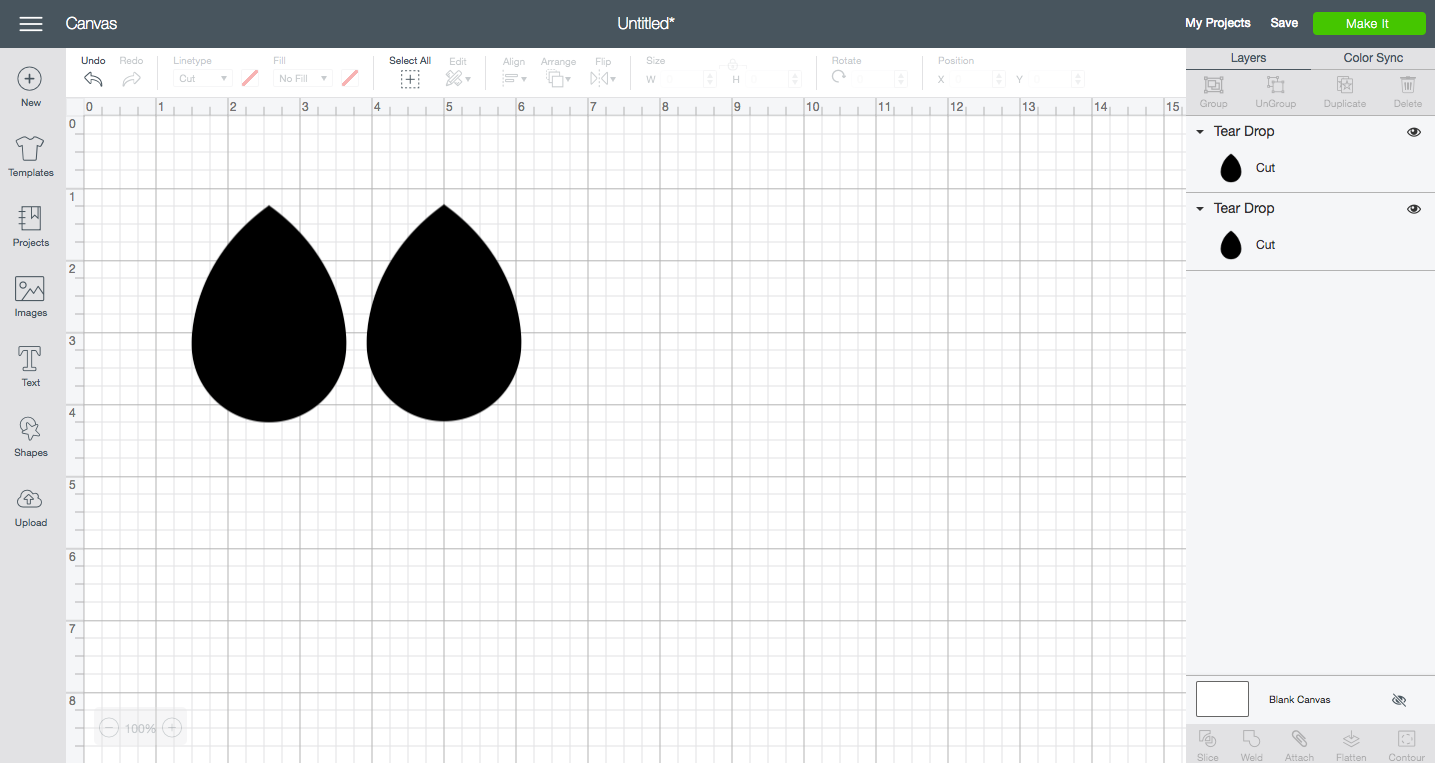Click the Flatten tool
The width and height of the screenshot is (1435, 763).
tap(1351, 745)
